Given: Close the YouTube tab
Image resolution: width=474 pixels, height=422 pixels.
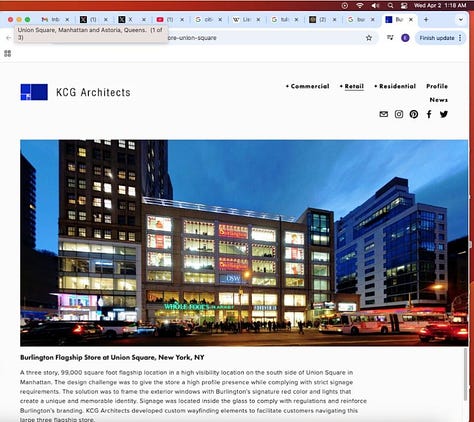Looking at the screenshot, I should (182, 20).
